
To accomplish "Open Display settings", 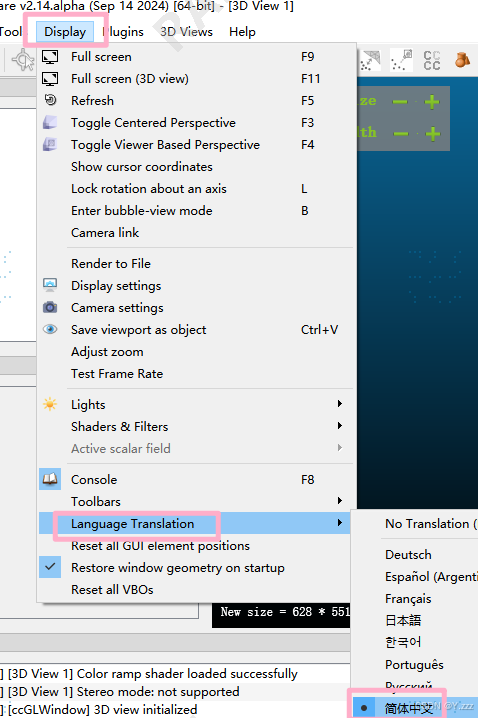I will (196, 286).
